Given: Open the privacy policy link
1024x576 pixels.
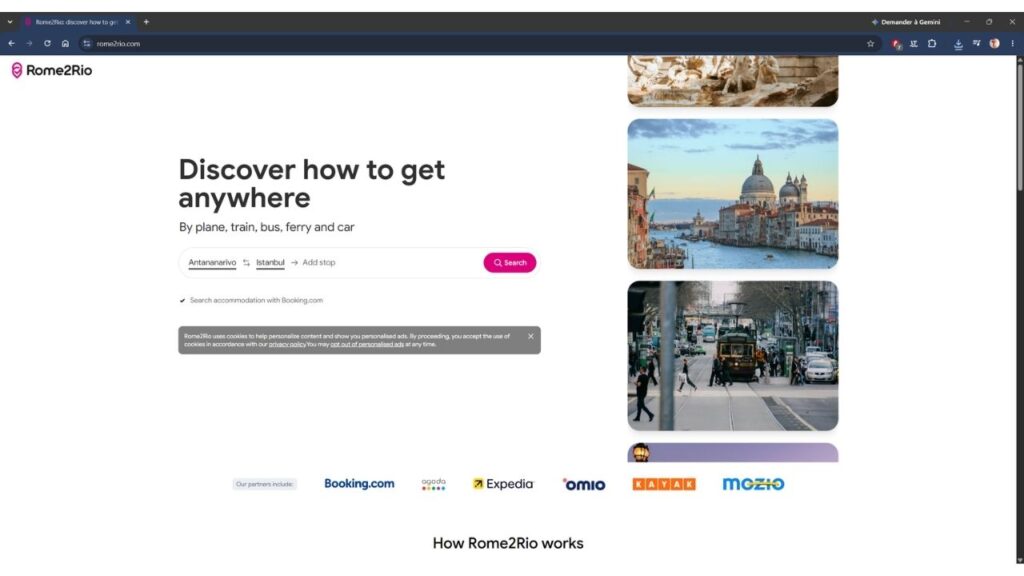Looking at the screenshot, I should click(x=287, y=344).
